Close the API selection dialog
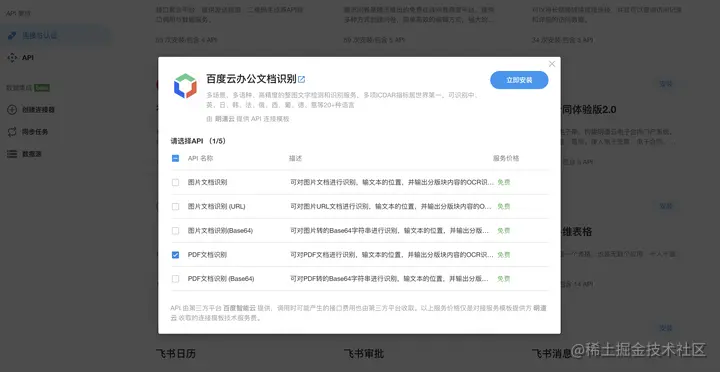Screen dimensions: 720x372 click(x=552, y=64)
